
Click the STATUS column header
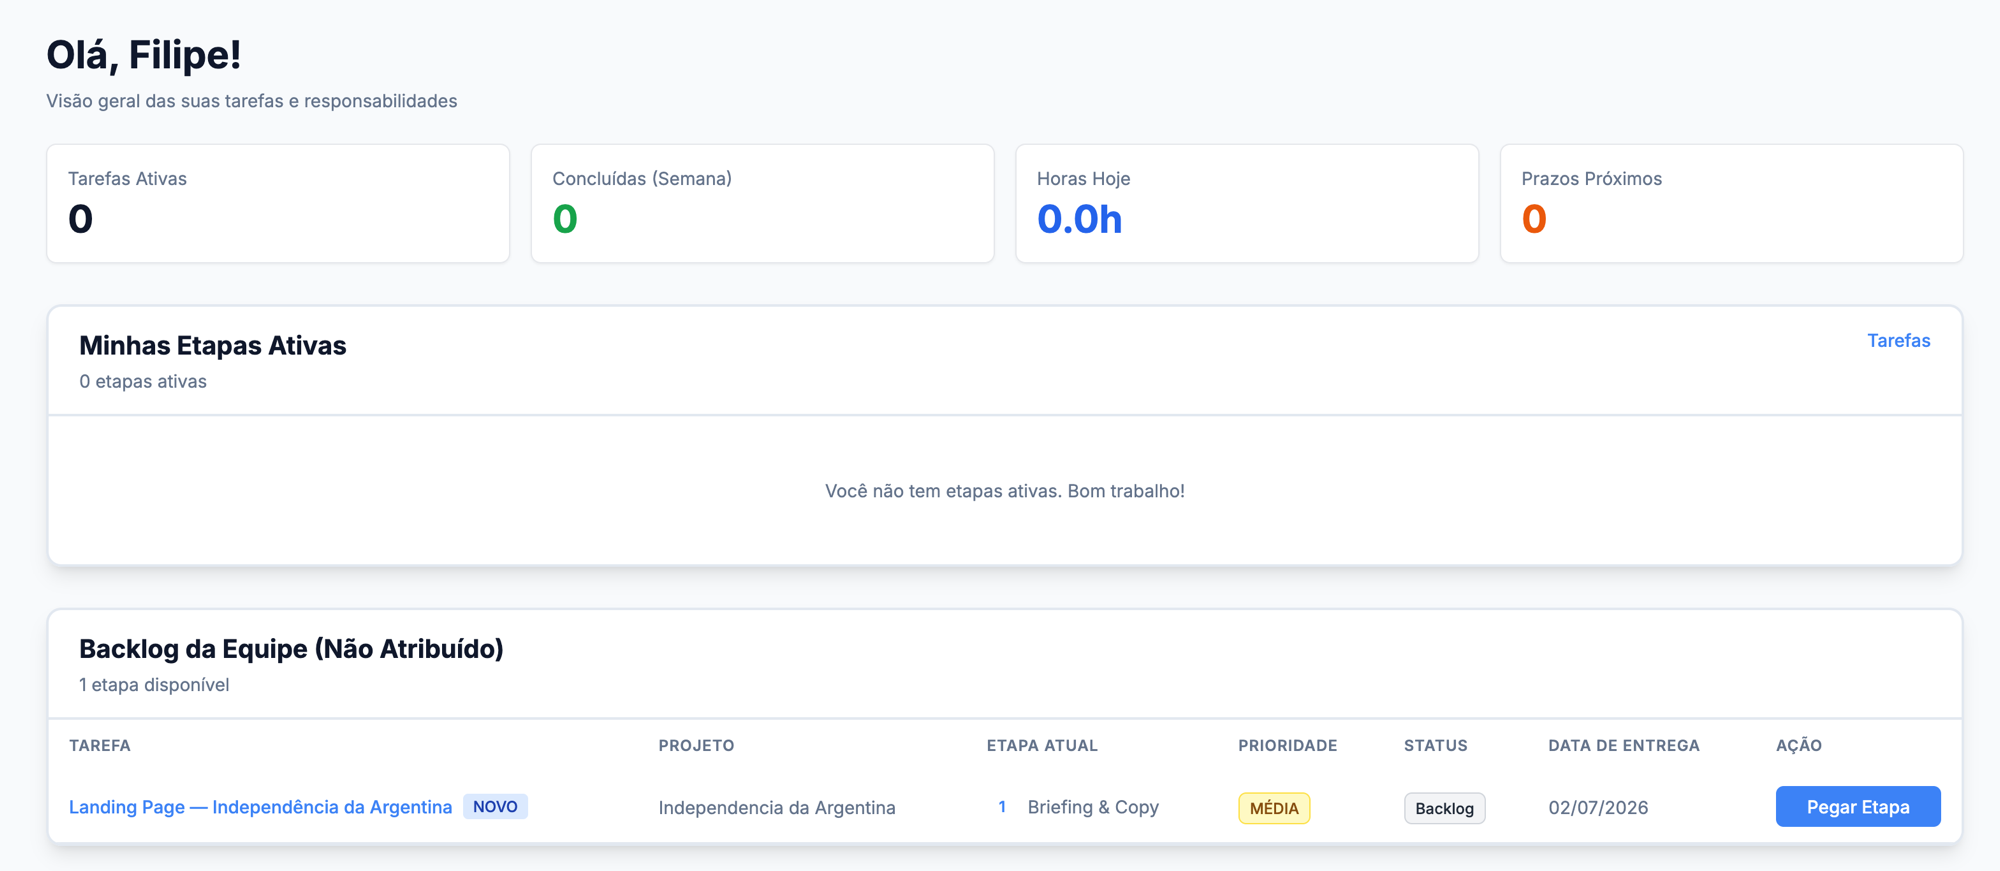click(1435, 746)
